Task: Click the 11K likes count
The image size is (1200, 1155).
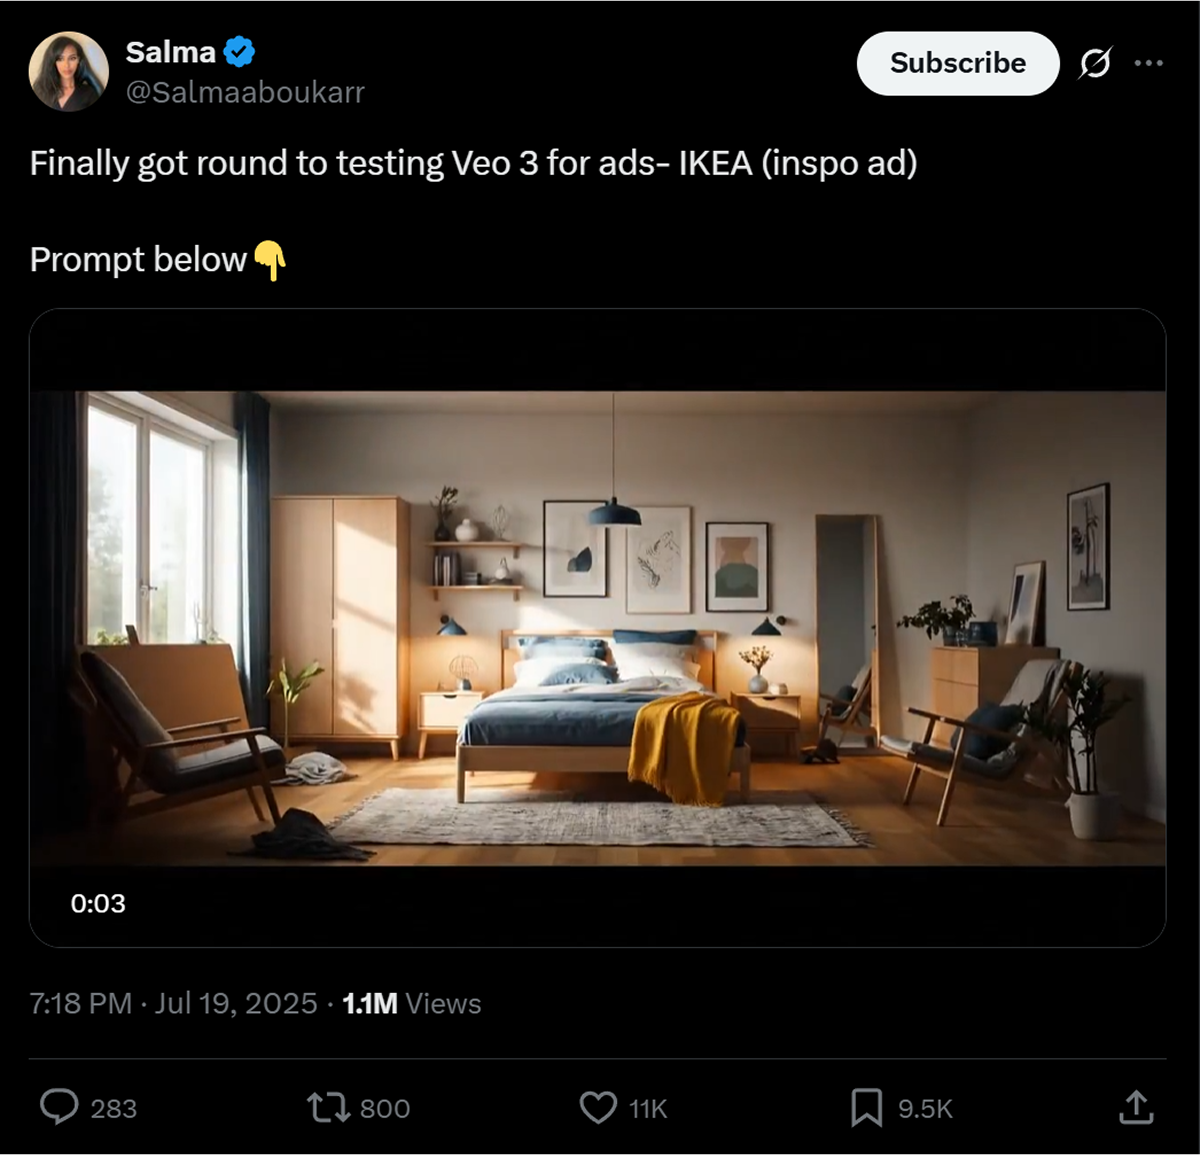Action: coord(648,1108)
